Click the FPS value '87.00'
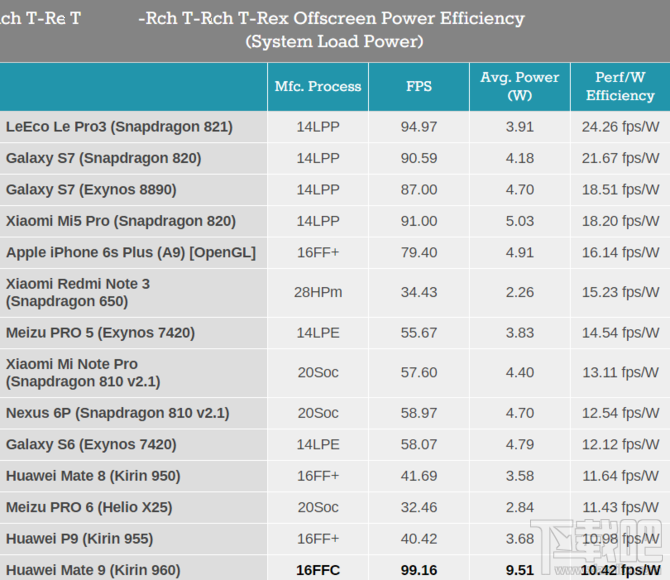The height and width of the screenshot is (580, 670). (x=419, y=190)
